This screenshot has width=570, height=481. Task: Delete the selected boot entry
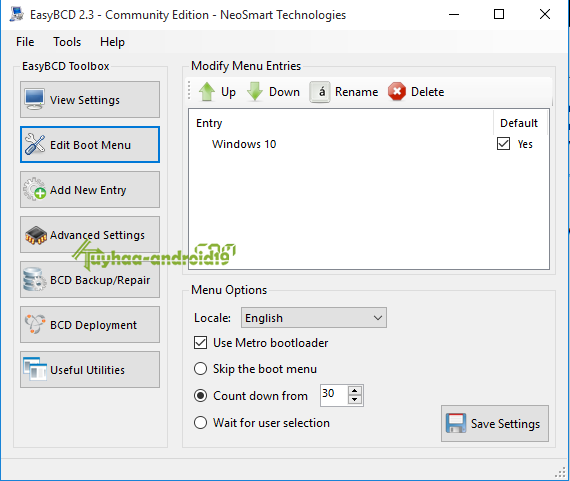pos(416,92)
